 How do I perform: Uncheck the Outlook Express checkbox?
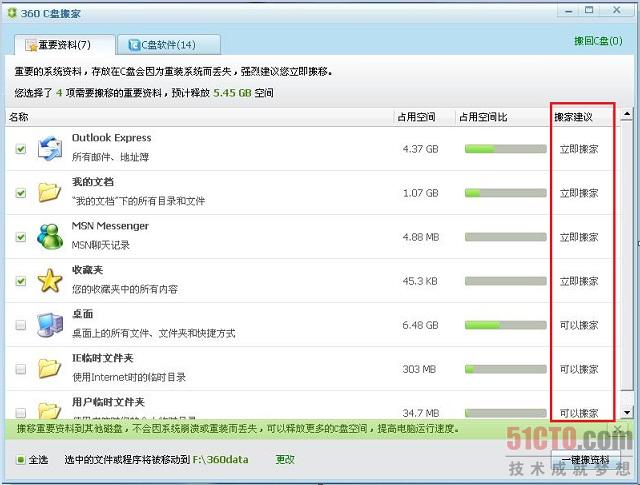tap(20, 149)
